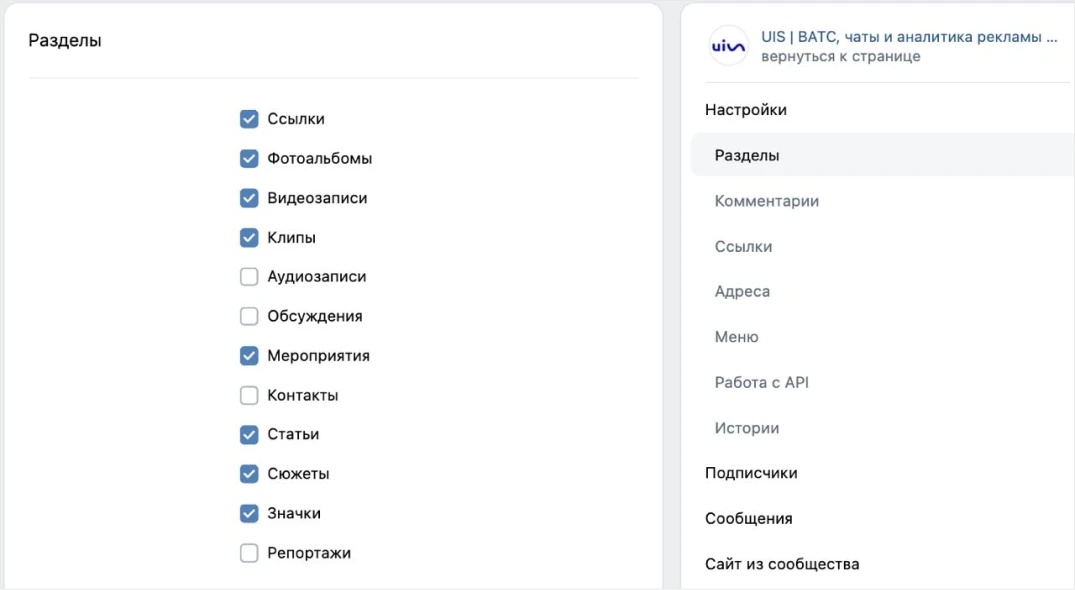Viewport: 1075px width, 590px height.
Task: Check the Обсуждения checkbox
Action: click(x=249, y=316)
